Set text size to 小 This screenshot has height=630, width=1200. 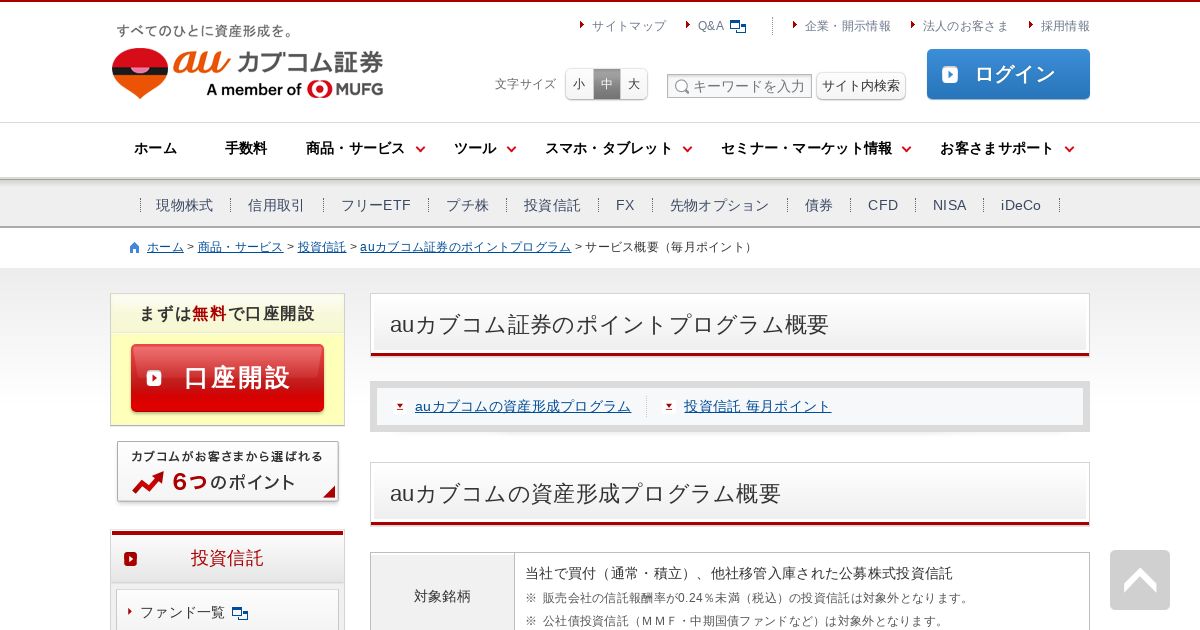[x=579, y=84]
